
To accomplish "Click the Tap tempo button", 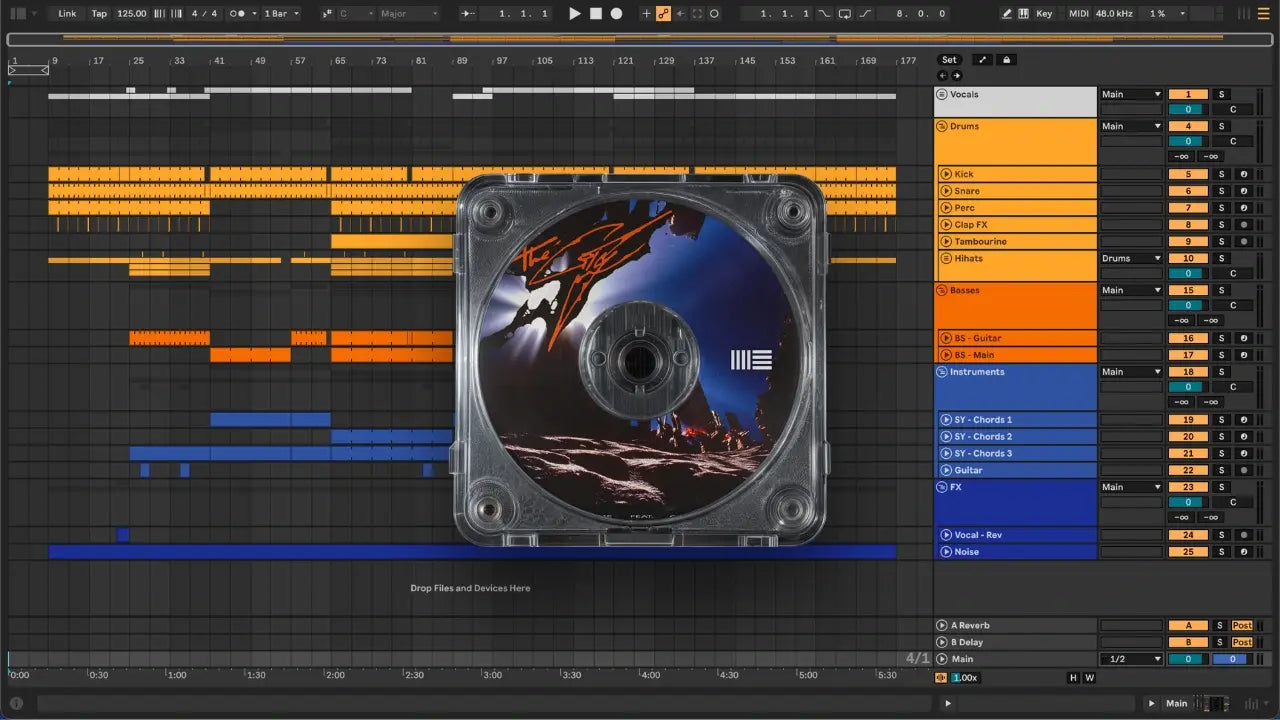I will click(99, 14).
